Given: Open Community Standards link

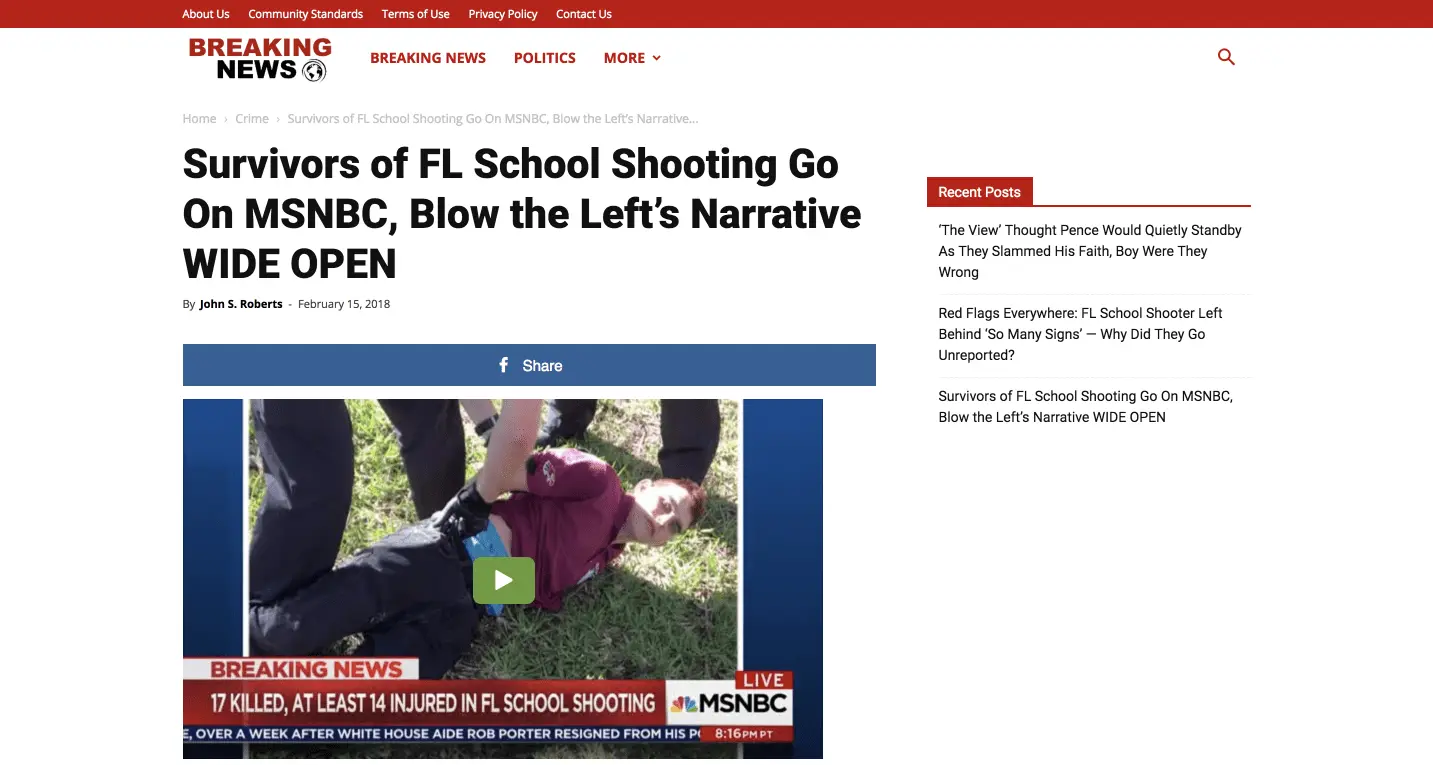Looking at the screenshot, I should (x=306, y=14).
